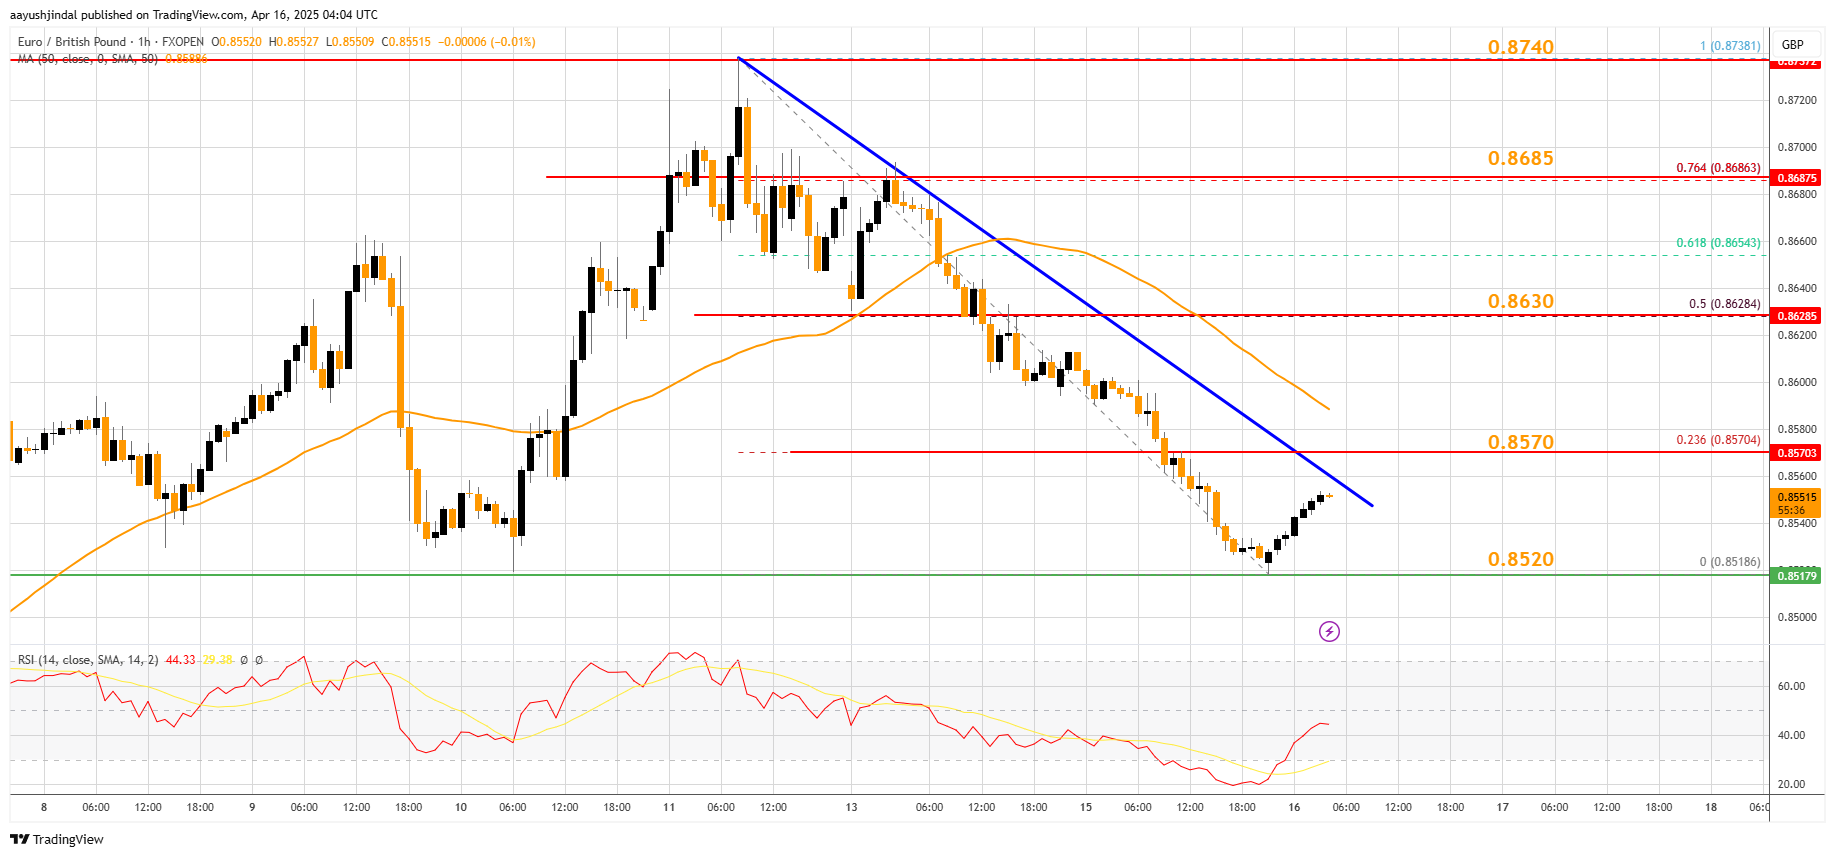Viewport: 1835px width, 857px height.
Task: Click the 0.87200 price scale value
Action: pyautogui.click(x=1796, y=100)
